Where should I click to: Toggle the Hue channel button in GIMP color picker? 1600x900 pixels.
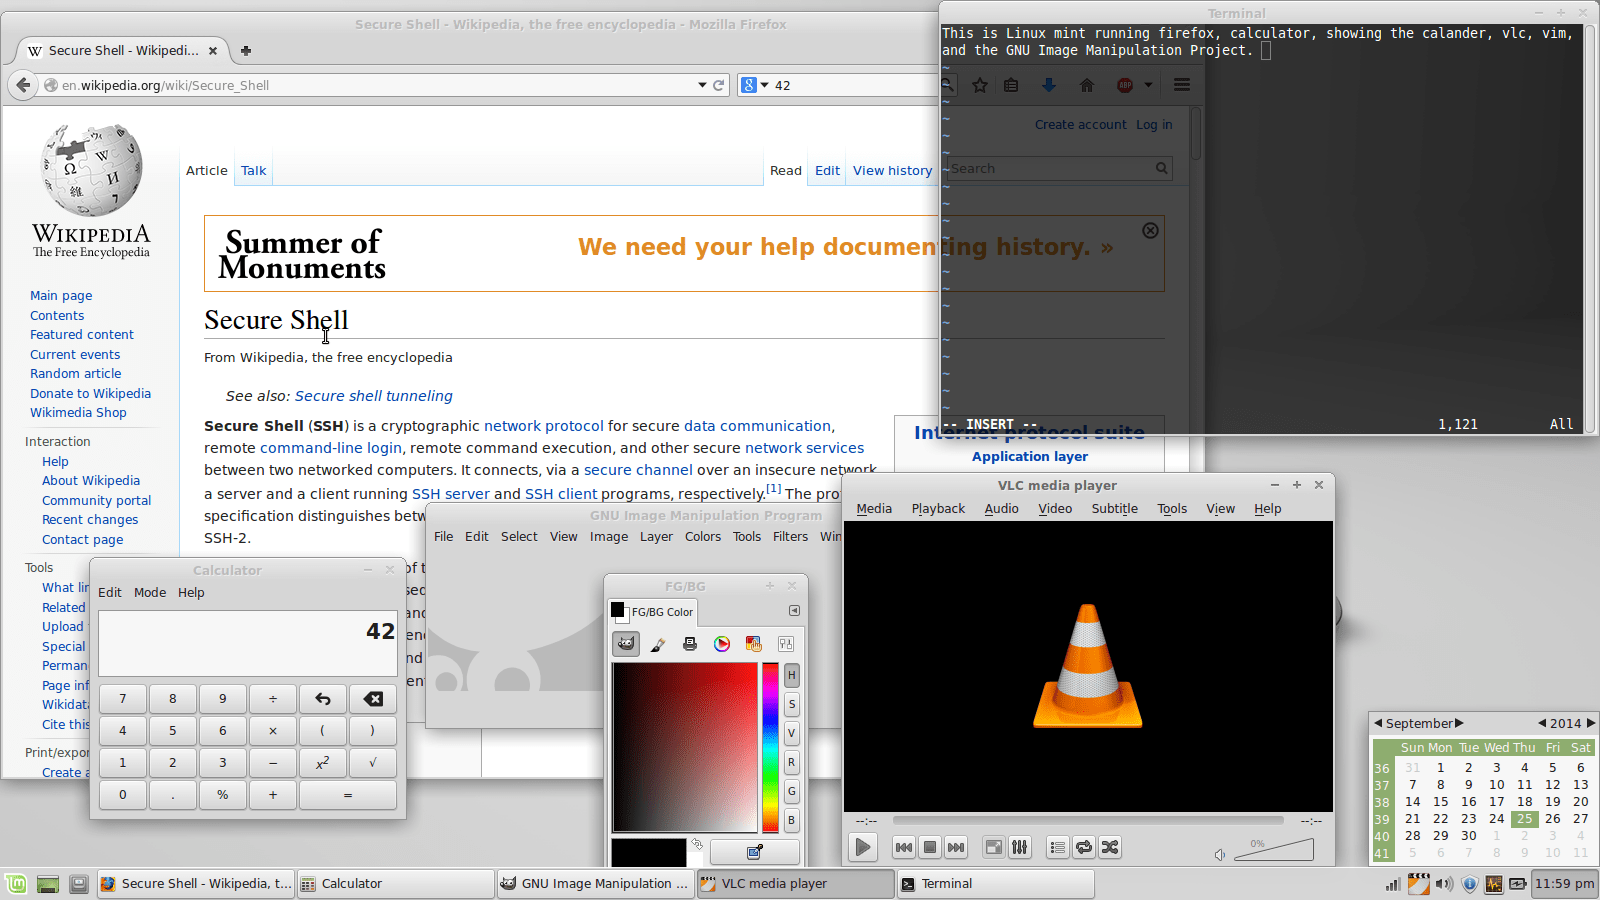click(x=791, y=675)
